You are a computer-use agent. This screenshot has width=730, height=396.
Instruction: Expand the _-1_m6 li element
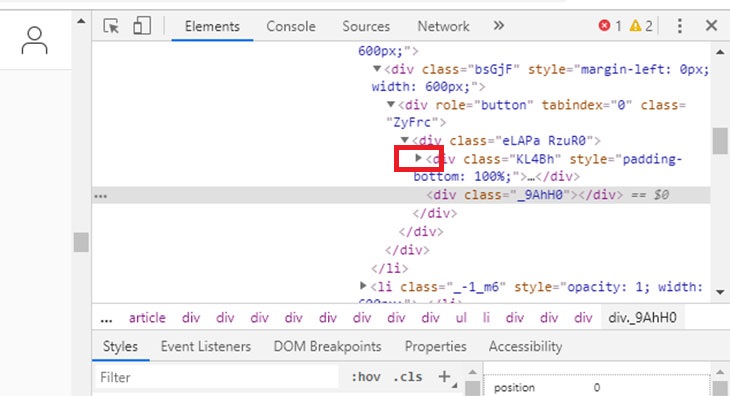click(363, 286)
